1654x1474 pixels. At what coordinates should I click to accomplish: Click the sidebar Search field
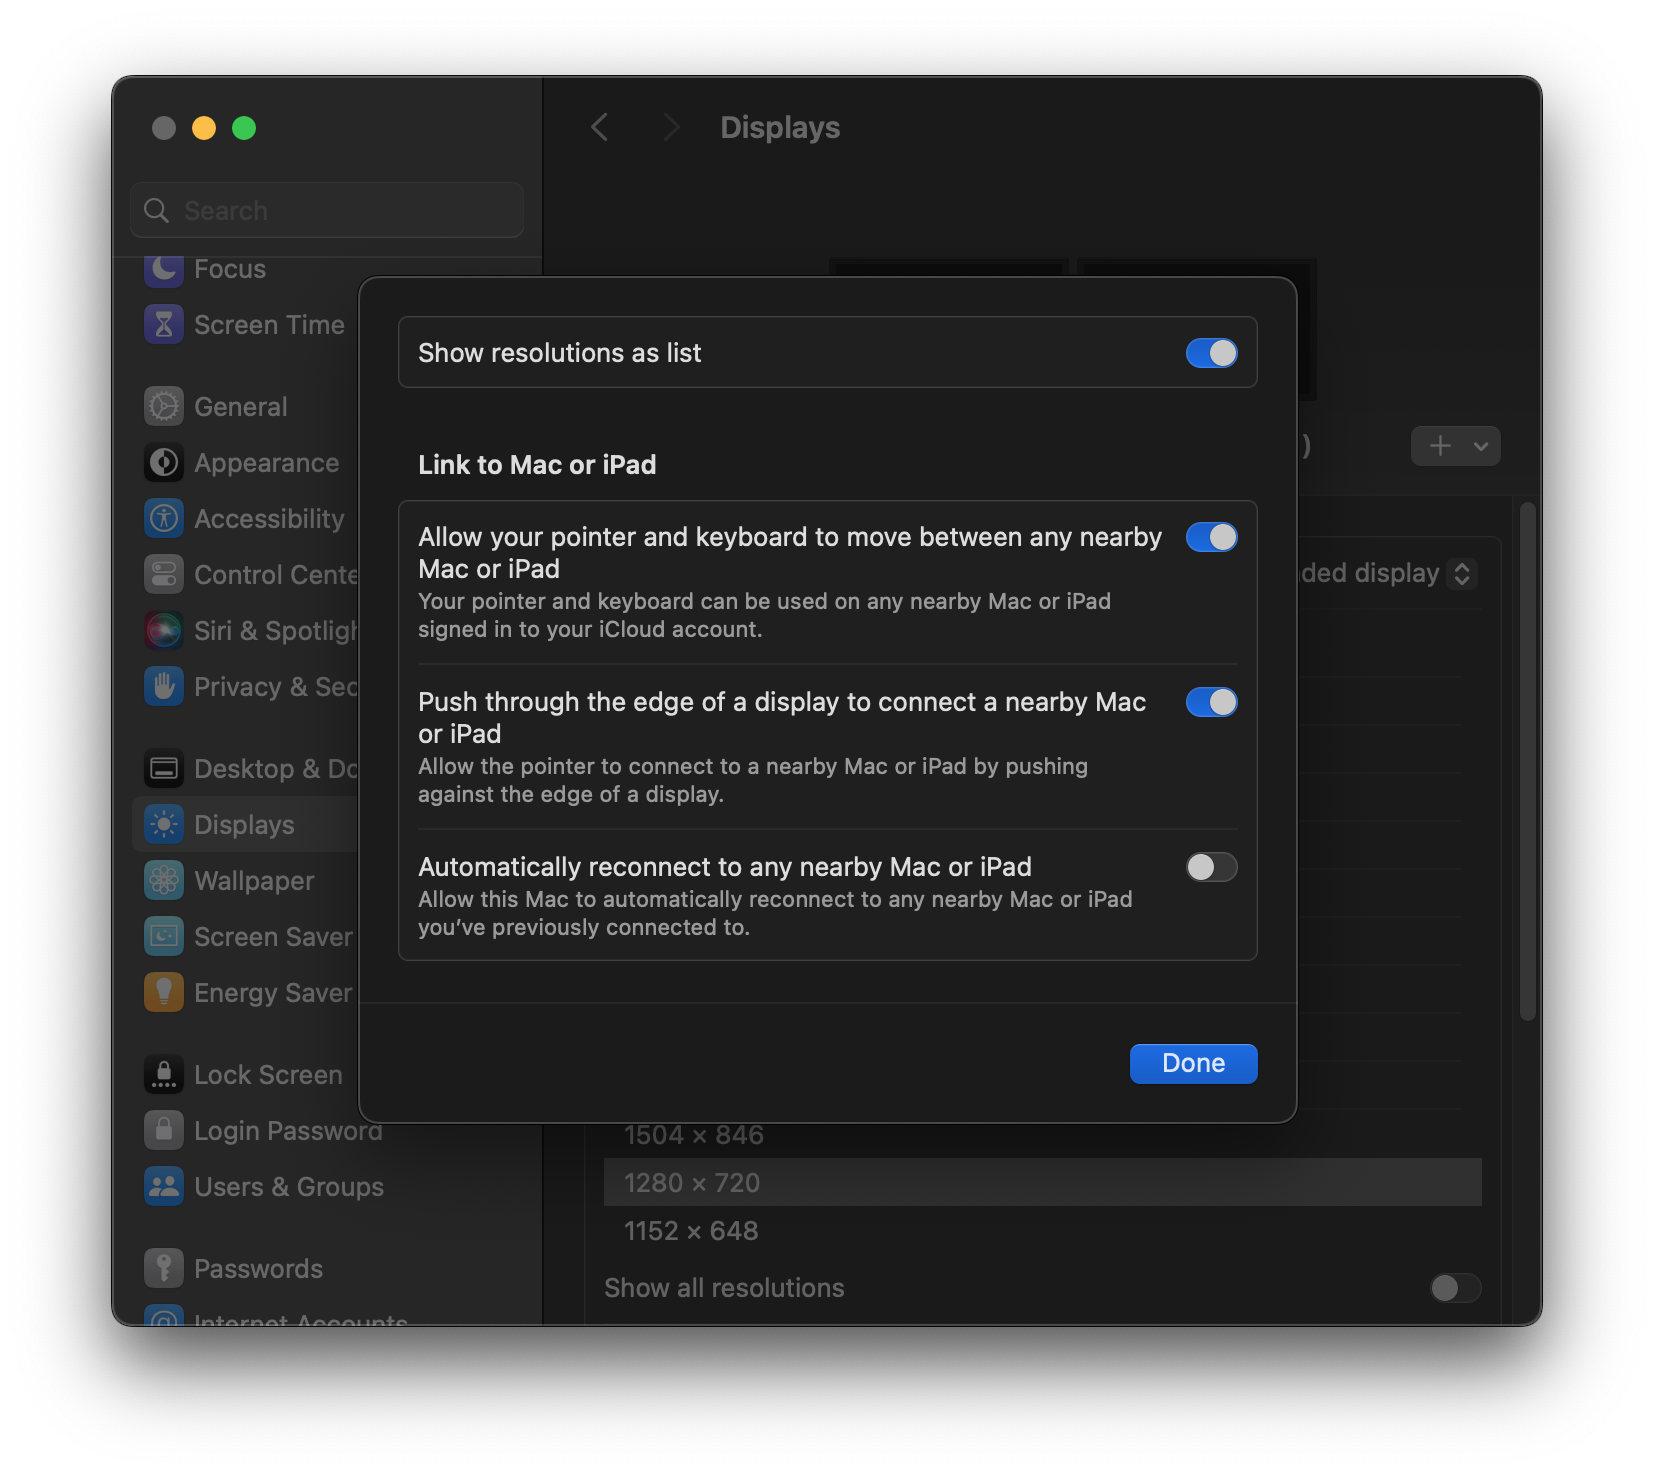coord(327,210)
